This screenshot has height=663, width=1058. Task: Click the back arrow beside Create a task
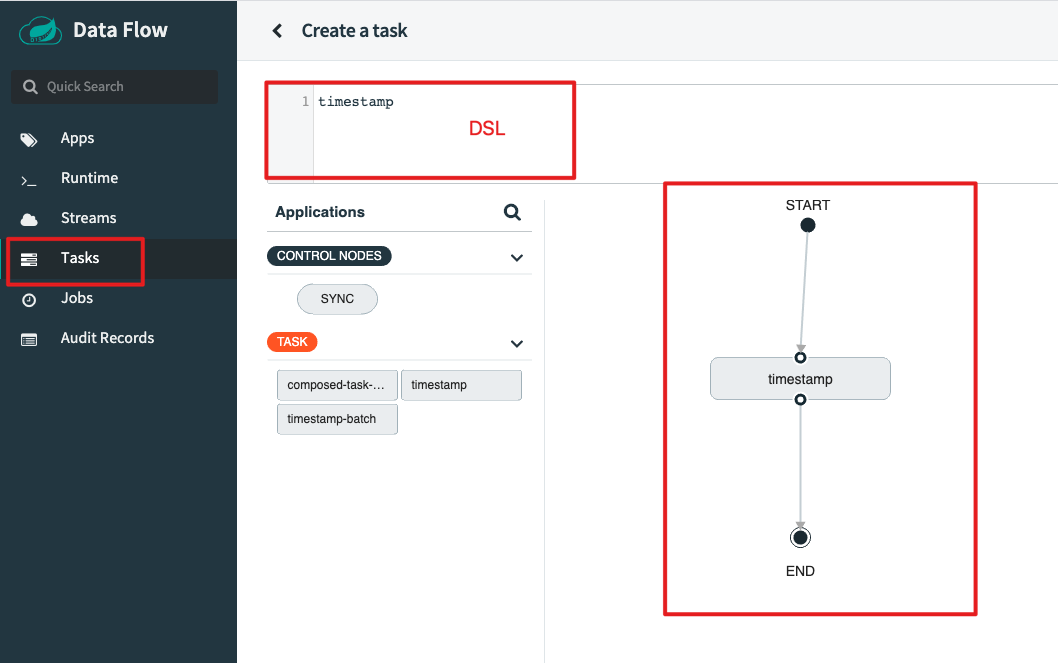tap(277, 30)
